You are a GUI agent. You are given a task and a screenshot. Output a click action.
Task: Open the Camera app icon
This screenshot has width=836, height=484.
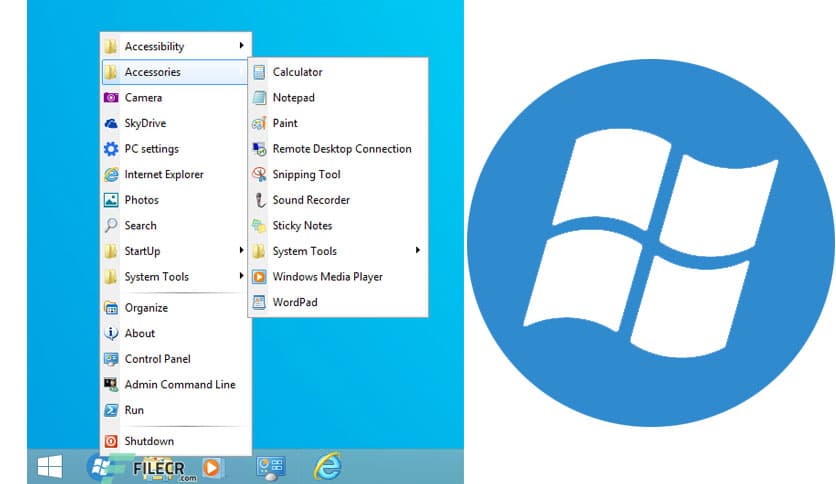click(111, 98)
